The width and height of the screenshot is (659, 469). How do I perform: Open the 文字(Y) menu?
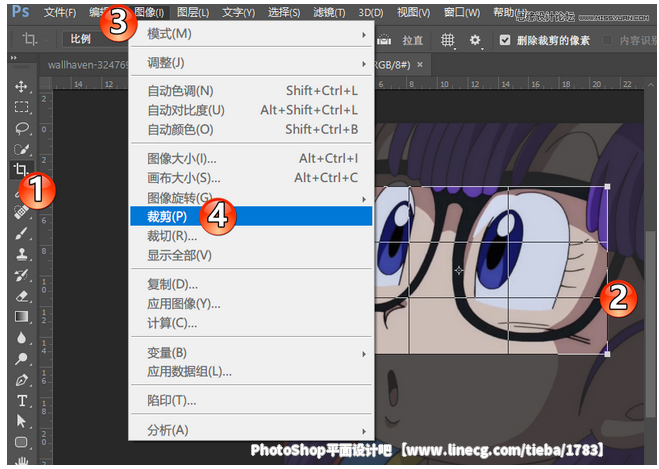[x=238, y=13]
